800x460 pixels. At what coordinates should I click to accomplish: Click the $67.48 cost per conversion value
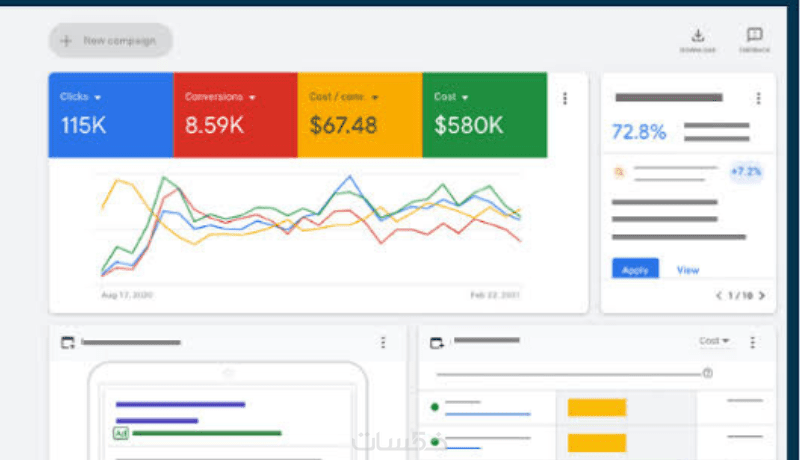click(343, 125)
